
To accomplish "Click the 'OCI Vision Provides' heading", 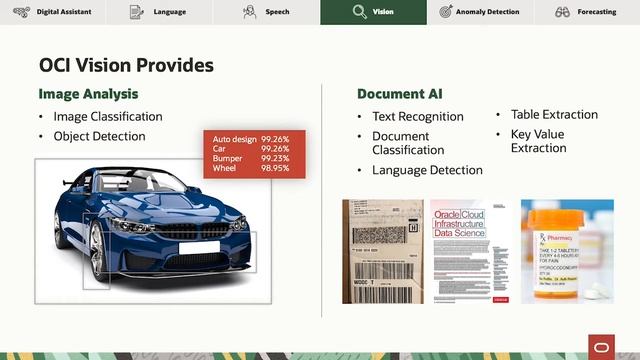I will (126, 65).
